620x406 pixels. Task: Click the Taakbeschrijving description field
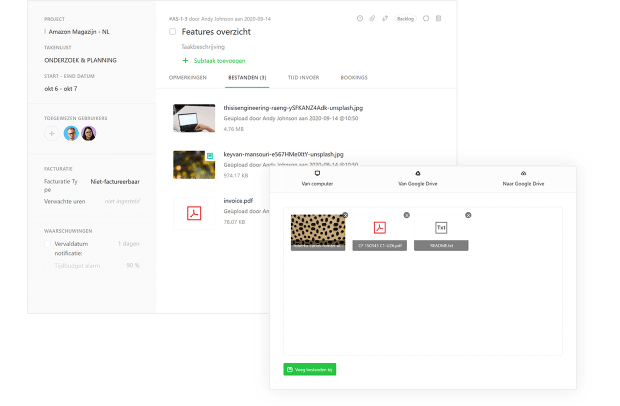(x=203, y=47)
